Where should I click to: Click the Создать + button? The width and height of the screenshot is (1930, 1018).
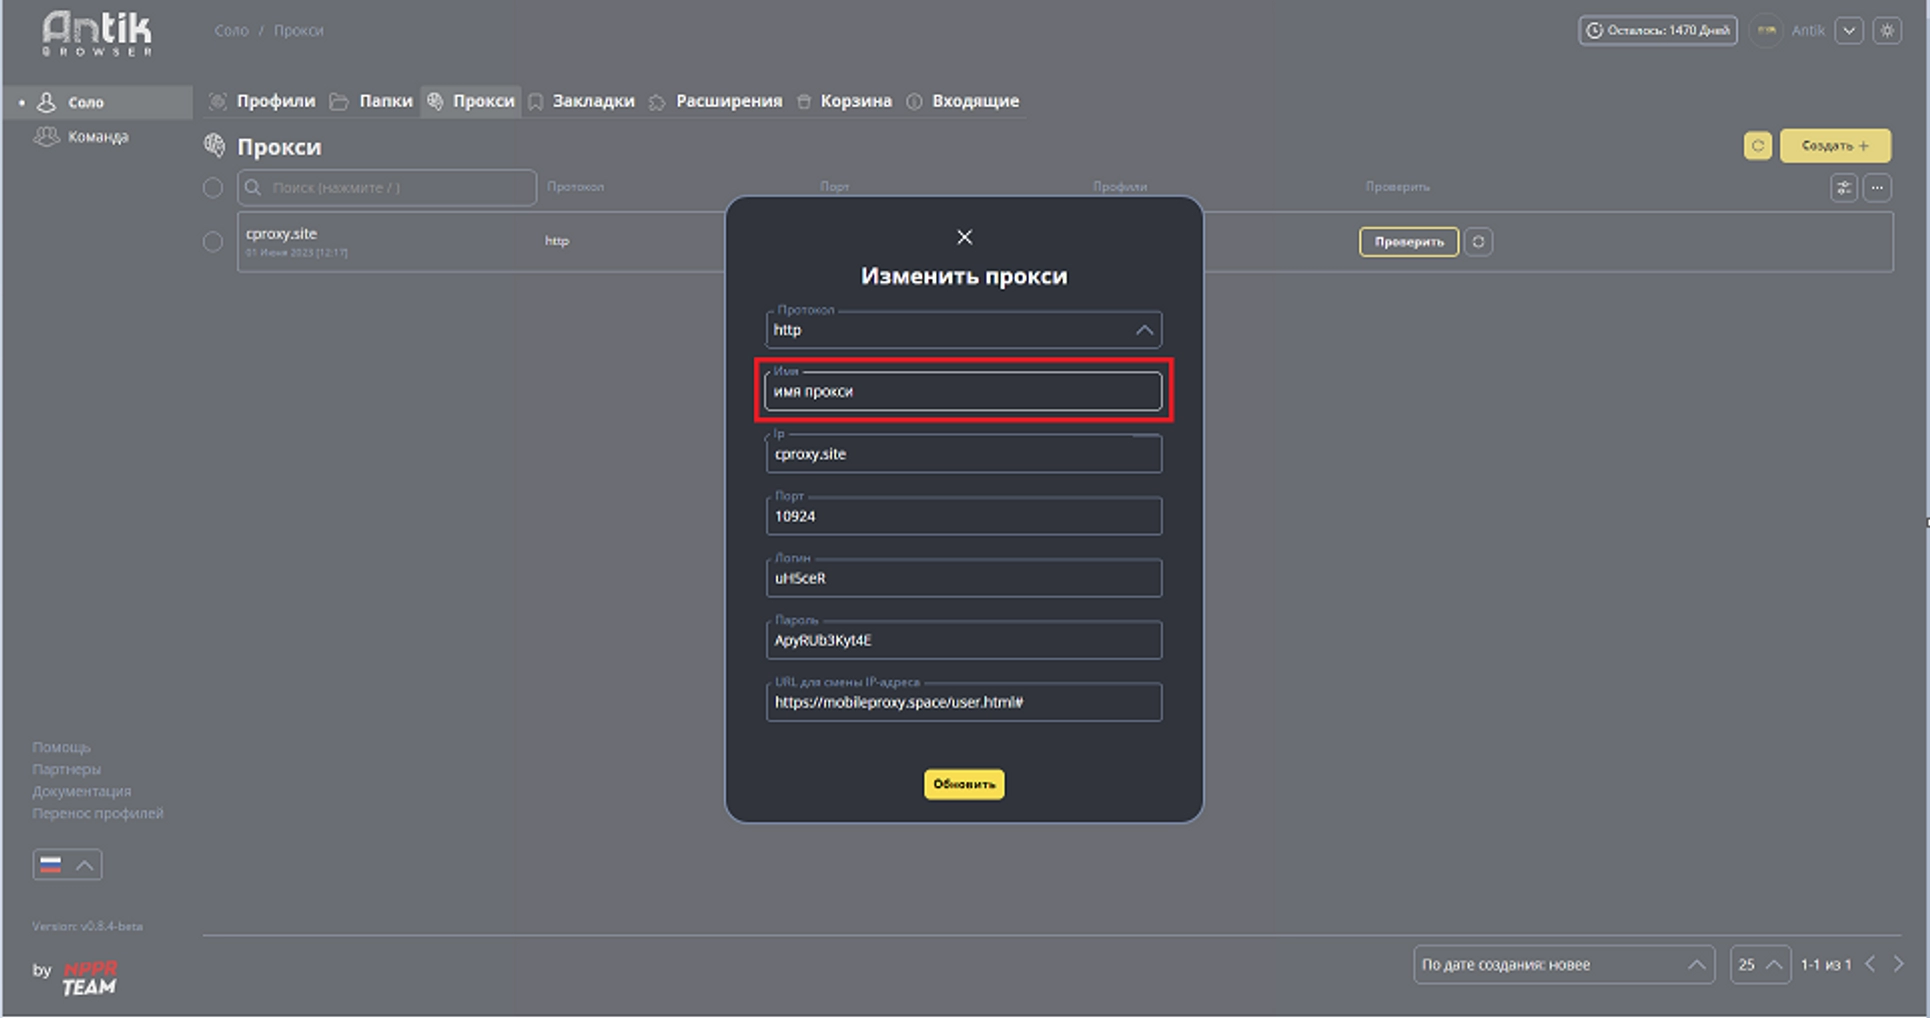1835,146
